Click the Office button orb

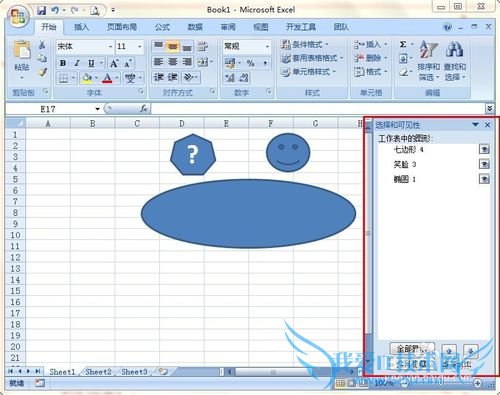(x=19, y=16)
